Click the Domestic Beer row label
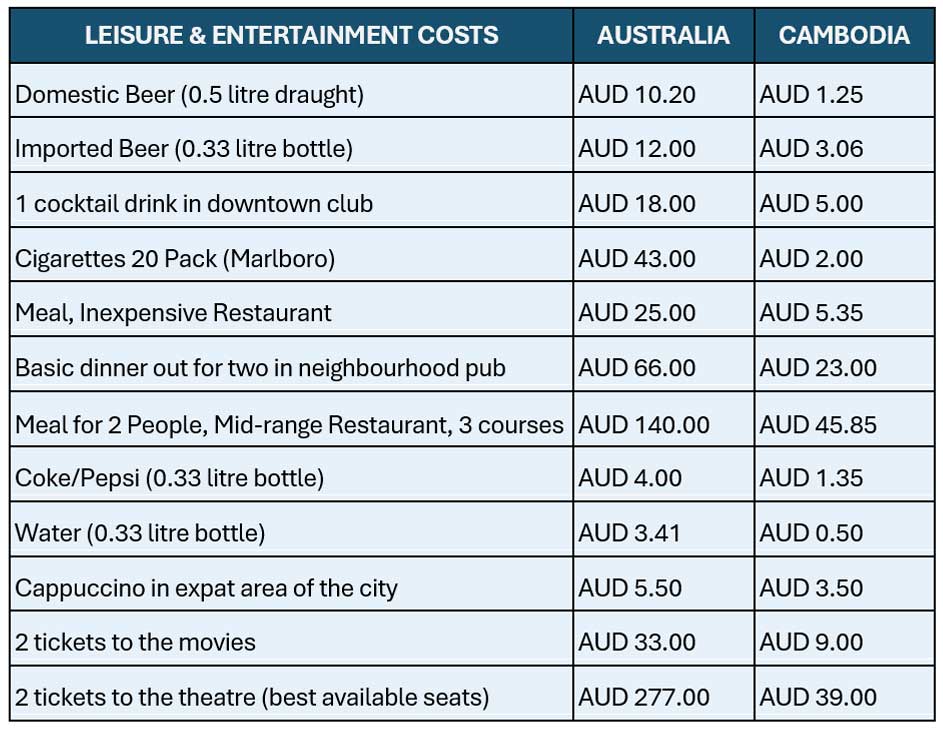Screen dimensions: 943x731 pyautogui.click(x=189, y=95)
